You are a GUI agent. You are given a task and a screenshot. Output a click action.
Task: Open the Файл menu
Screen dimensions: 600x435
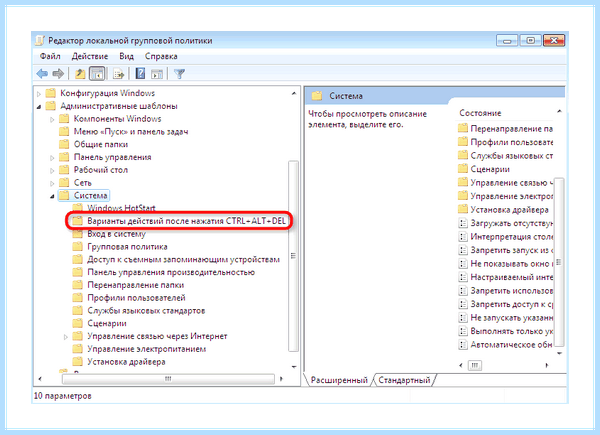point(50,56)
